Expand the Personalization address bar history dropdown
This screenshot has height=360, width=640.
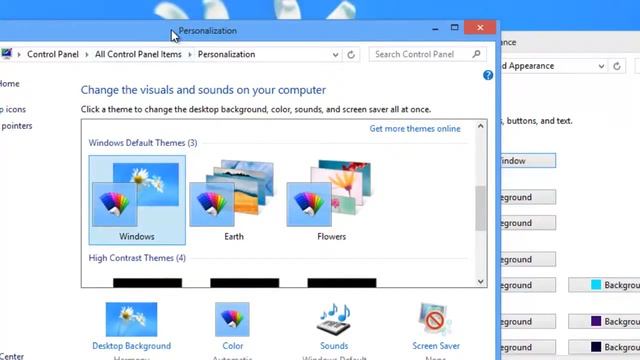click(335, 55)
